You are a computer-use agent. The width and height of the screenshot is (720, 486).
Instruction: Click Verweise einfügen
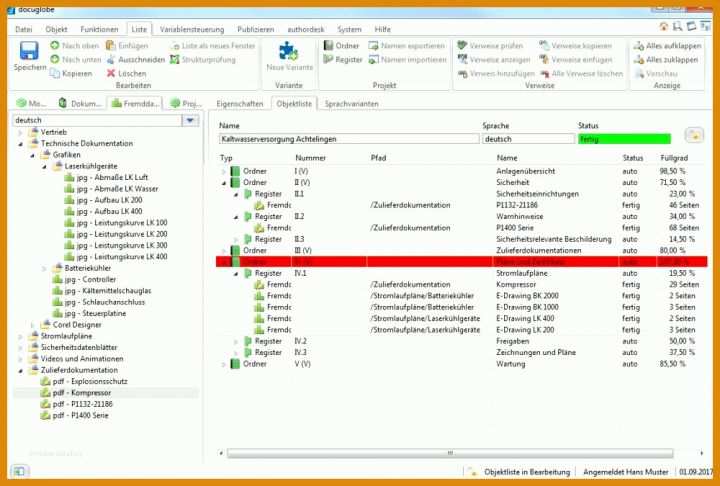click(x=575, y=59)
